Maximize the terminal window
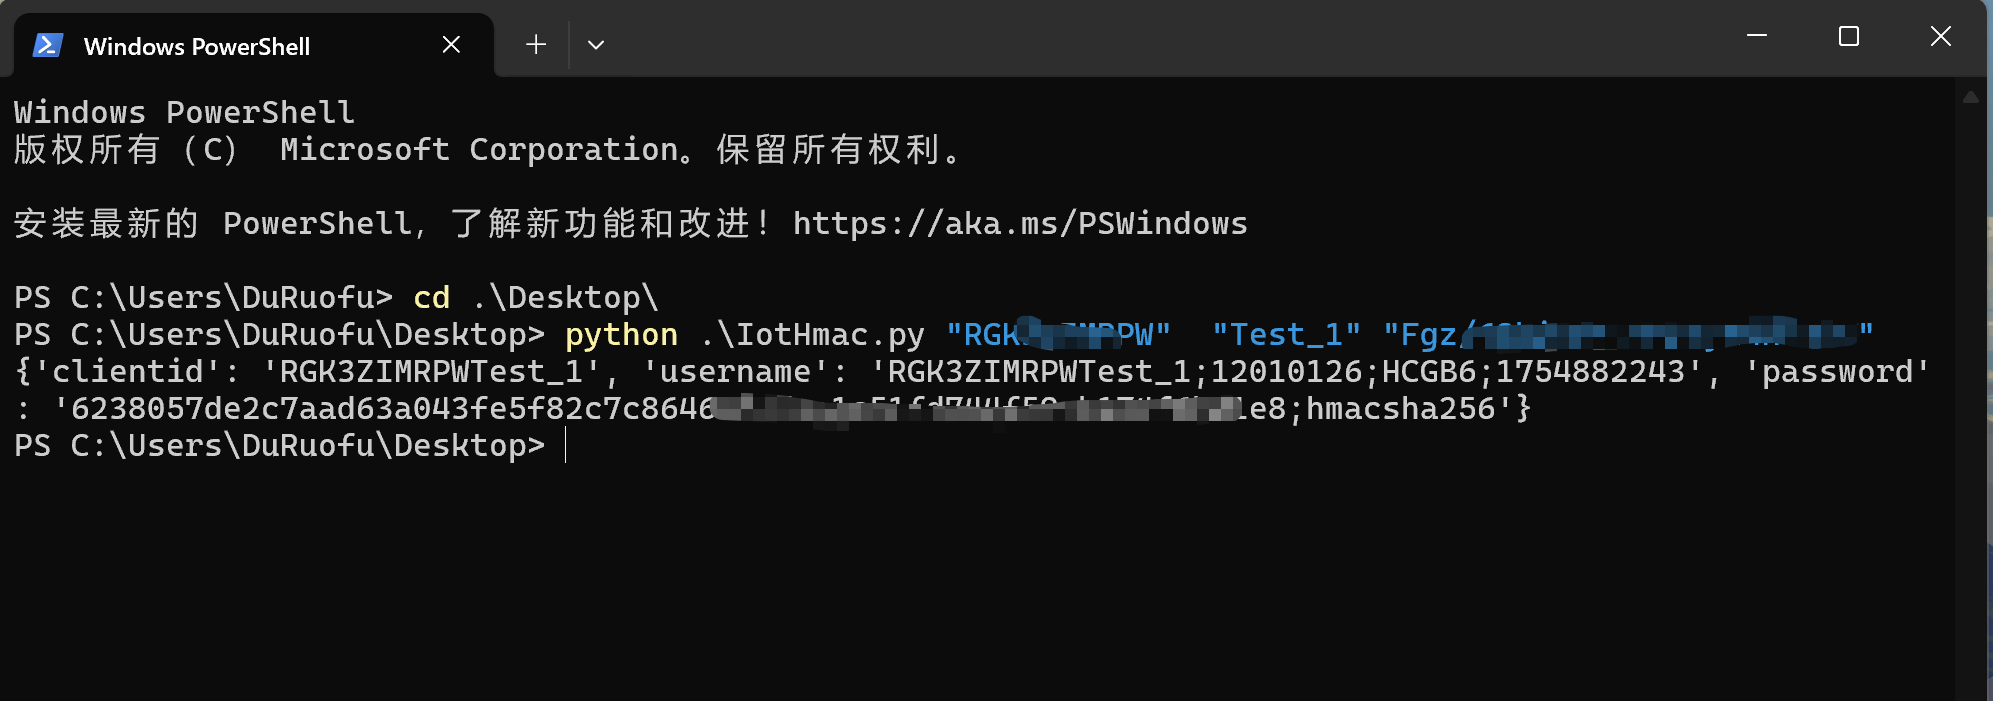This screenshot has width=1993, height=701. 1849,37
